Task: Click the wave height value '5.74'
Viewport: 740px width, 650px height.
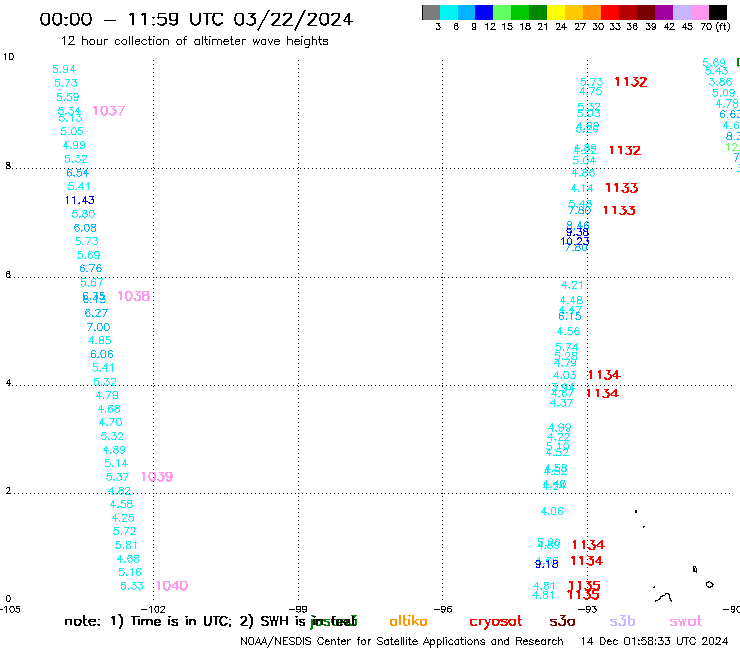Action: click(x=567, y=347)
